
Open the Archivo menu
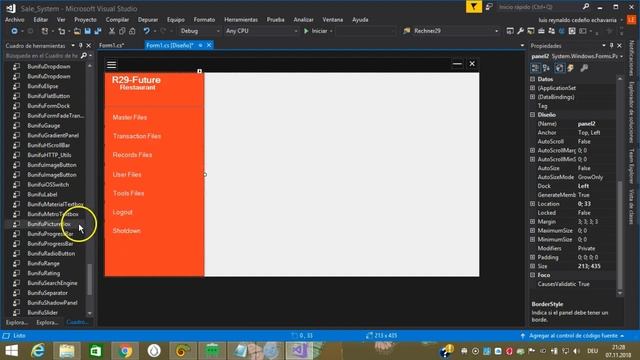pyautogui.click(x=15, y=20)
